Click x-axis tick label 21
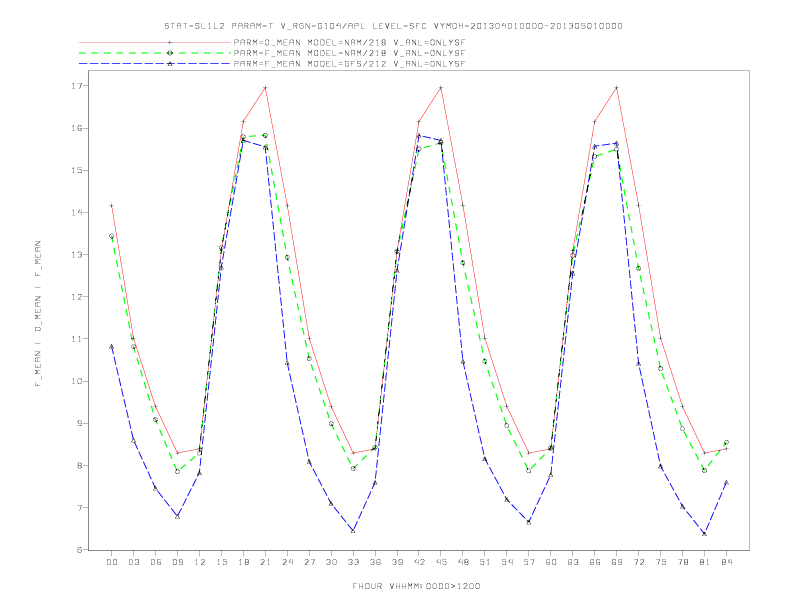This screenshot has width=792, height=612. pyautogui.click(x=265, y=562)
